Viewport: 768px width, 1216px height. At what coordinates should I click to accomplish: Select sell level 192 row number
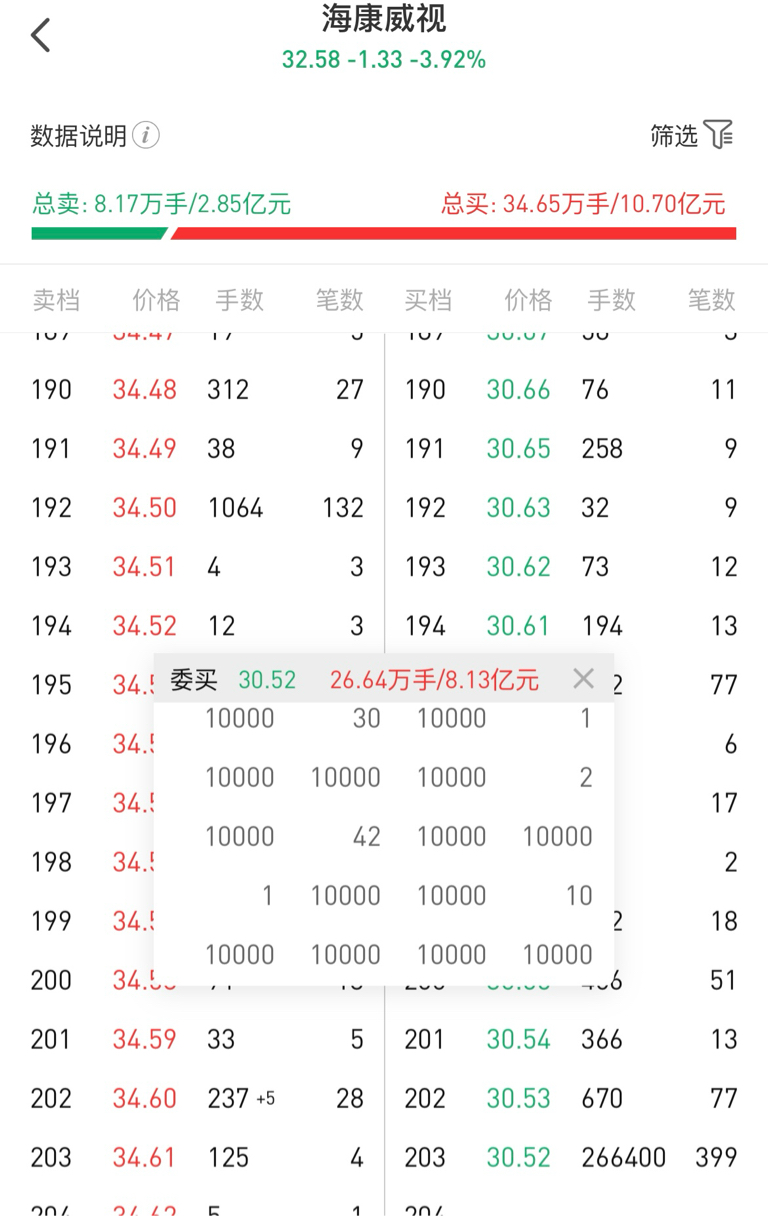tap(52, 508)
